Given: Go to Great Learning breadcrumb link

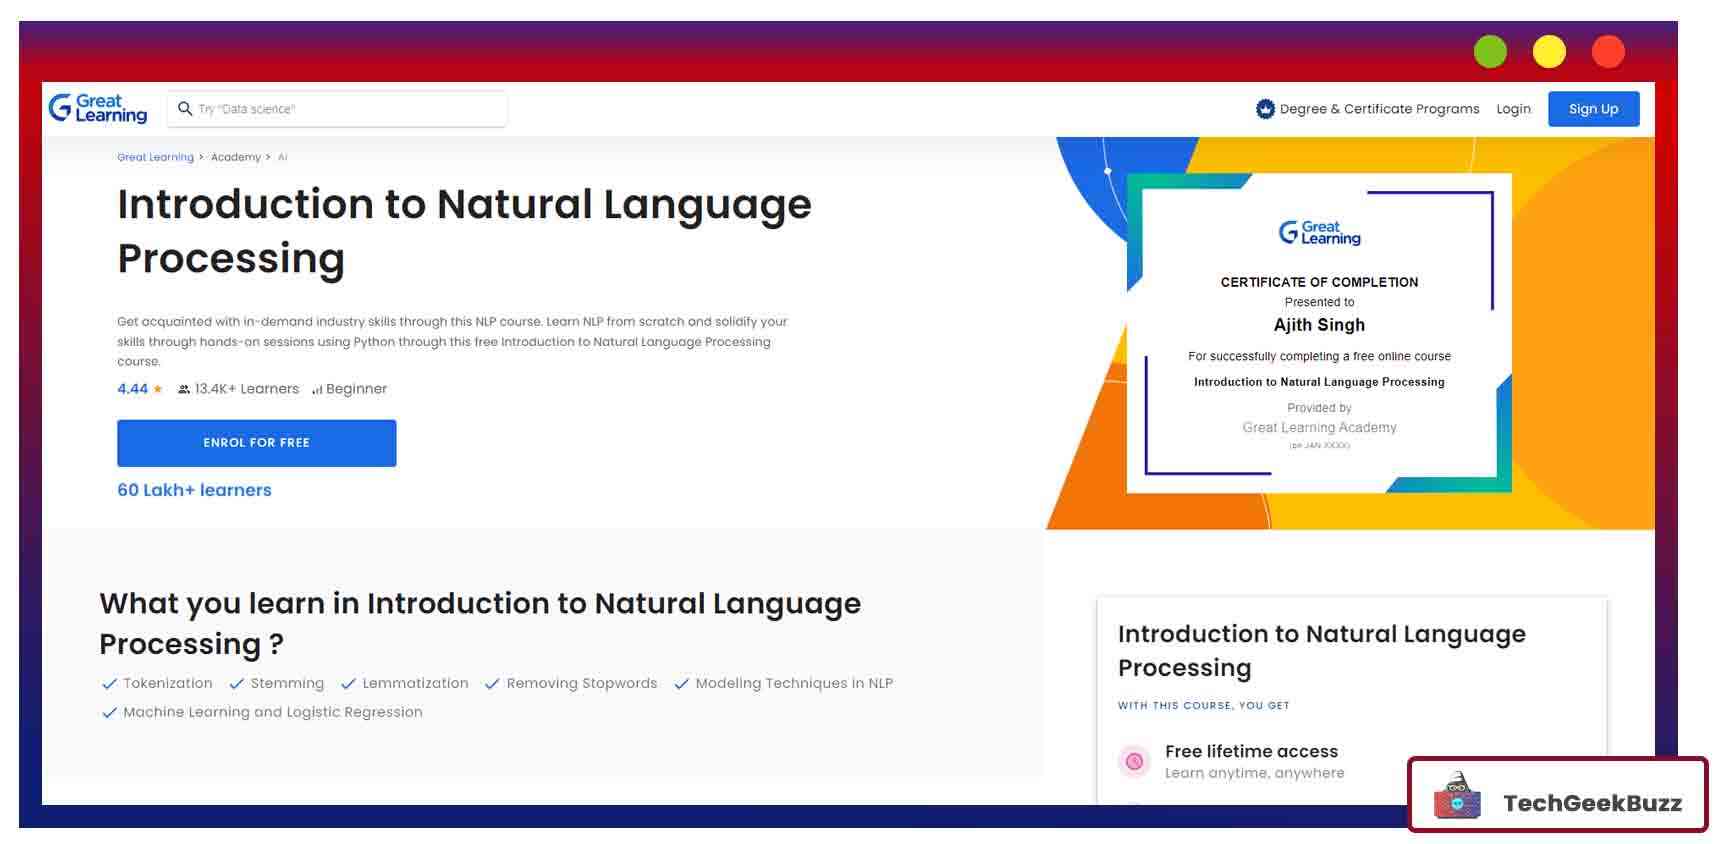Looking at the screenshot, I should pyautogui.click(x=155, y=157).
